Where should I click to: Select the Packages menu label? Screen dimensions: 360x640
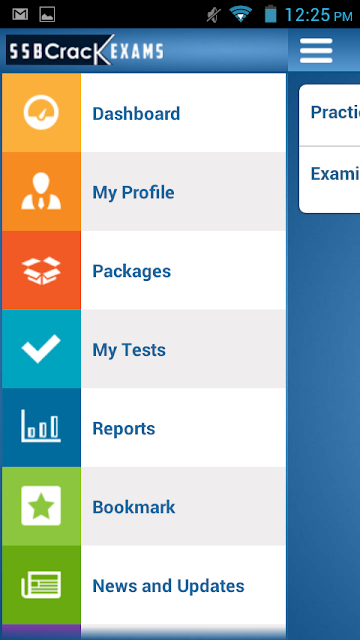(131, 271)
